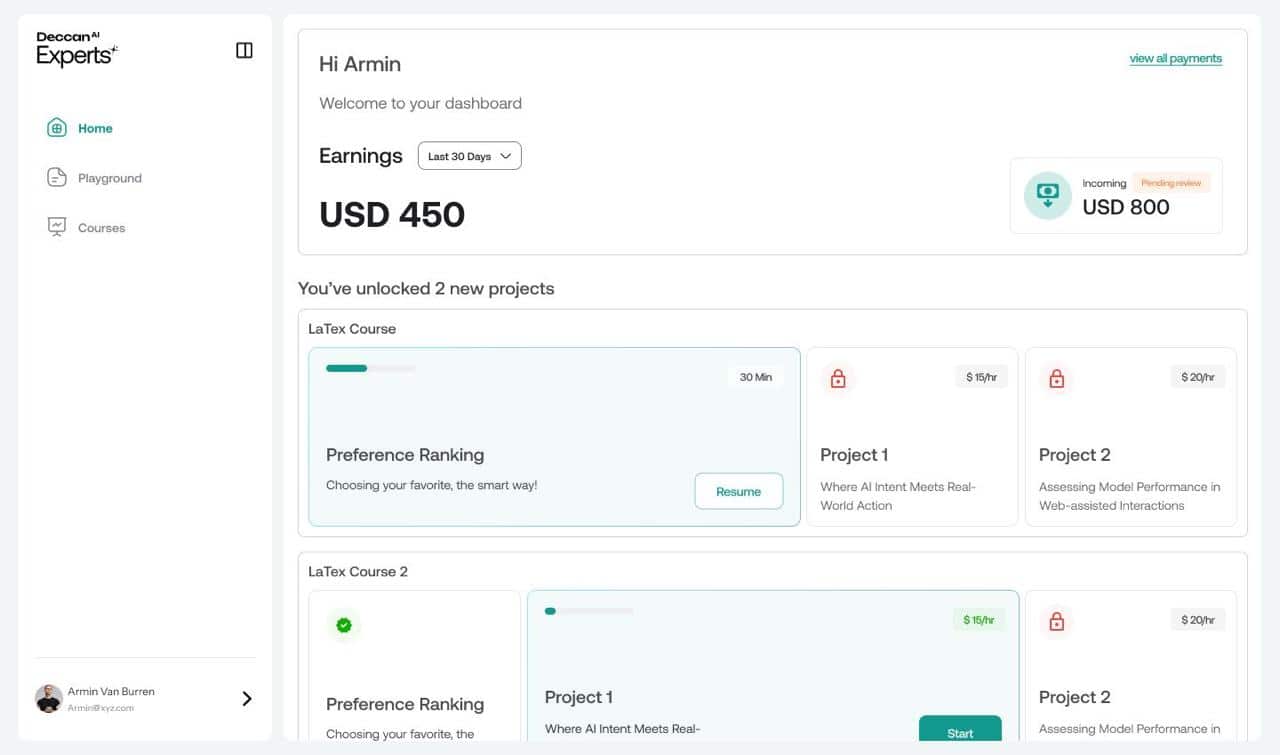Click the green completed checkmark badge in LaTex Course 2
1280x755 pixels.
[x=344, y=625]
